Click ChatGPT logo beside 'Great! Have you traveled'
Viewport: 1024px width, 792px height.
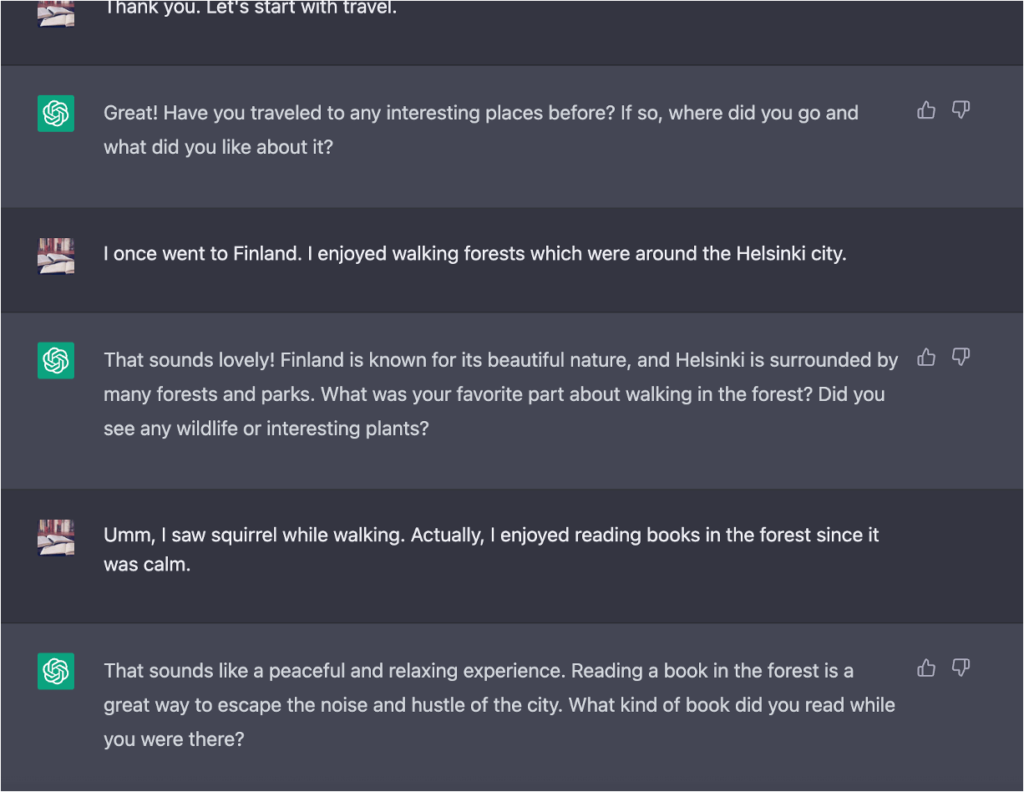point(56,113)
